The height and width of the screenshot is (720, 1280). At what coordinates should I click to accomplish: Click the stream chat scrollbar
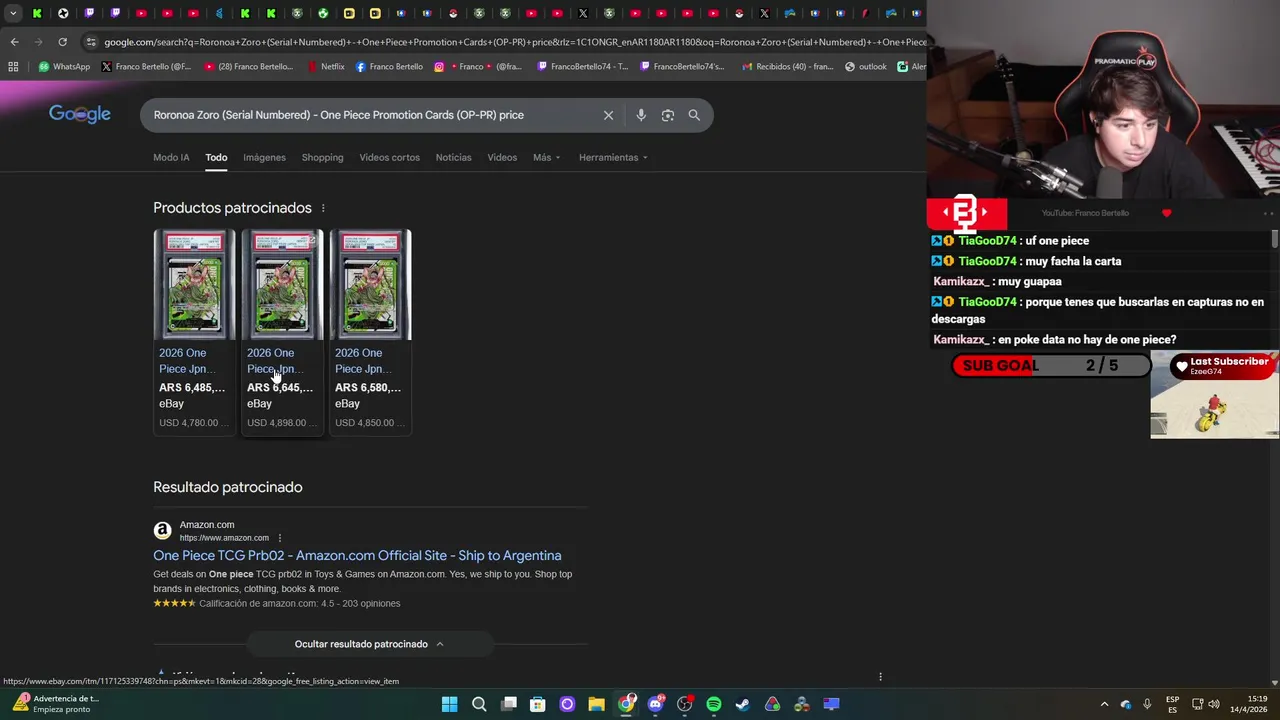1274,239
